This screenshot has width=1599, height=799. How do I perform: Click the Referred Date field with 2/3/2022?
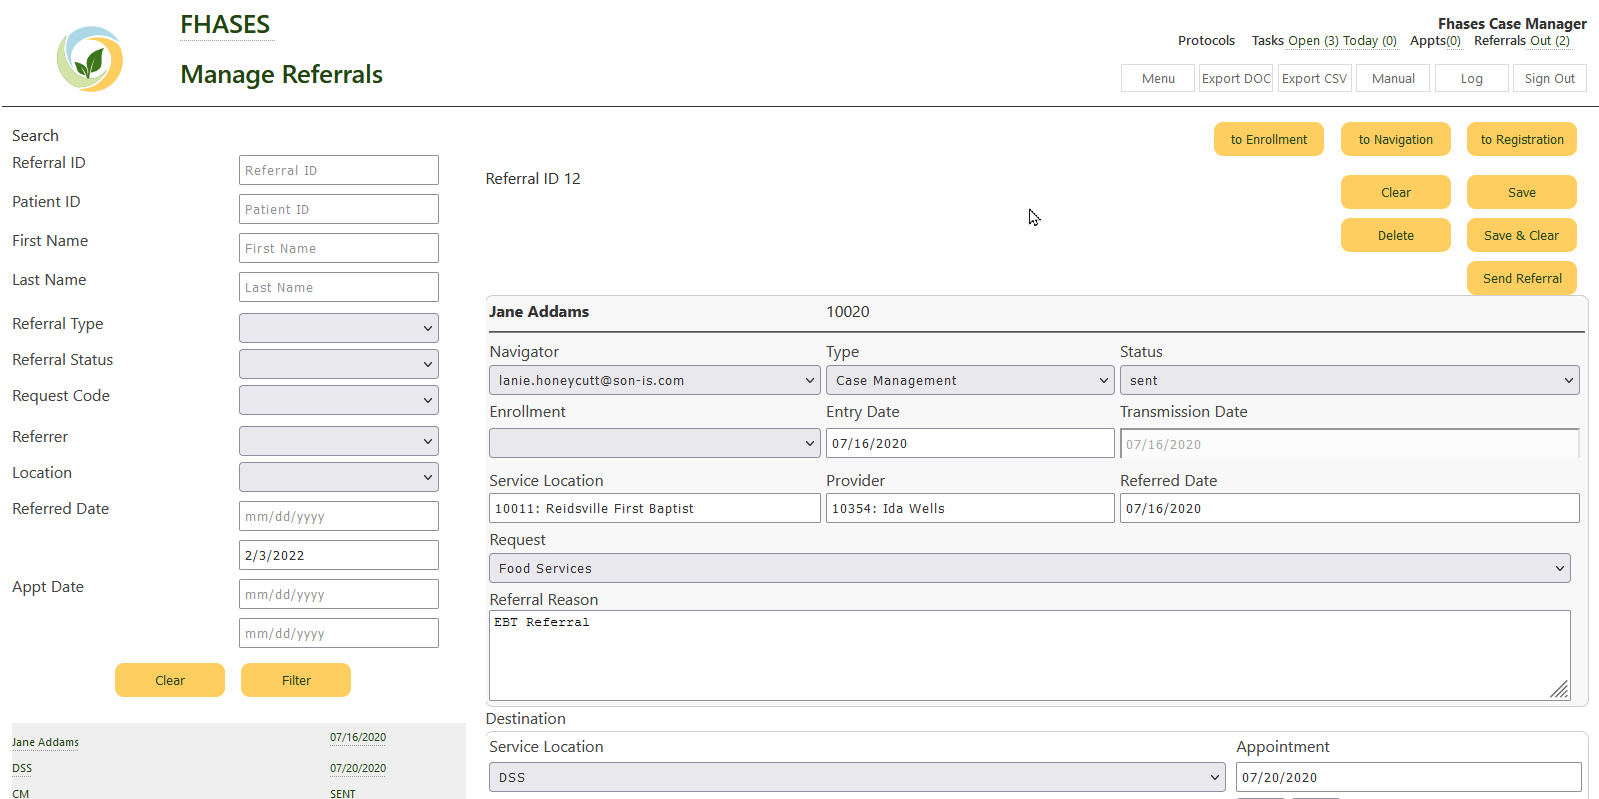(x=339, y=555)
